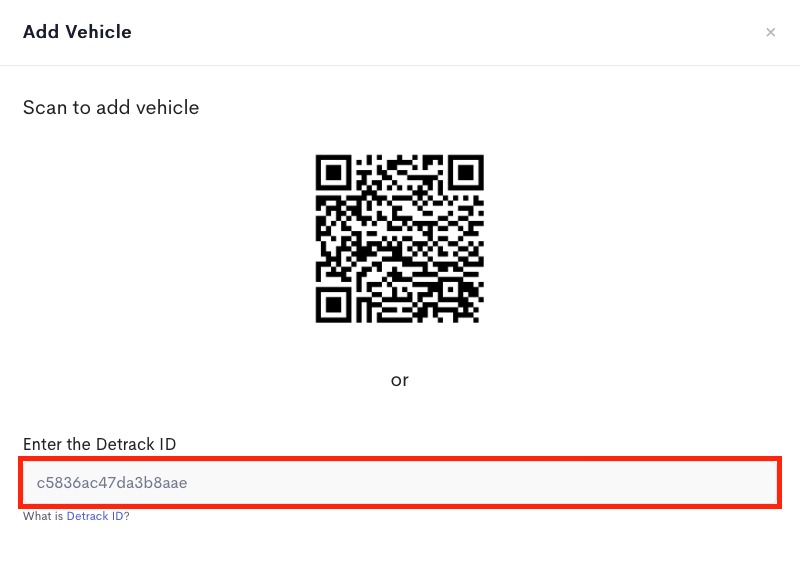Click the word 'Vehicle' in the header

(x=98, y=32)
